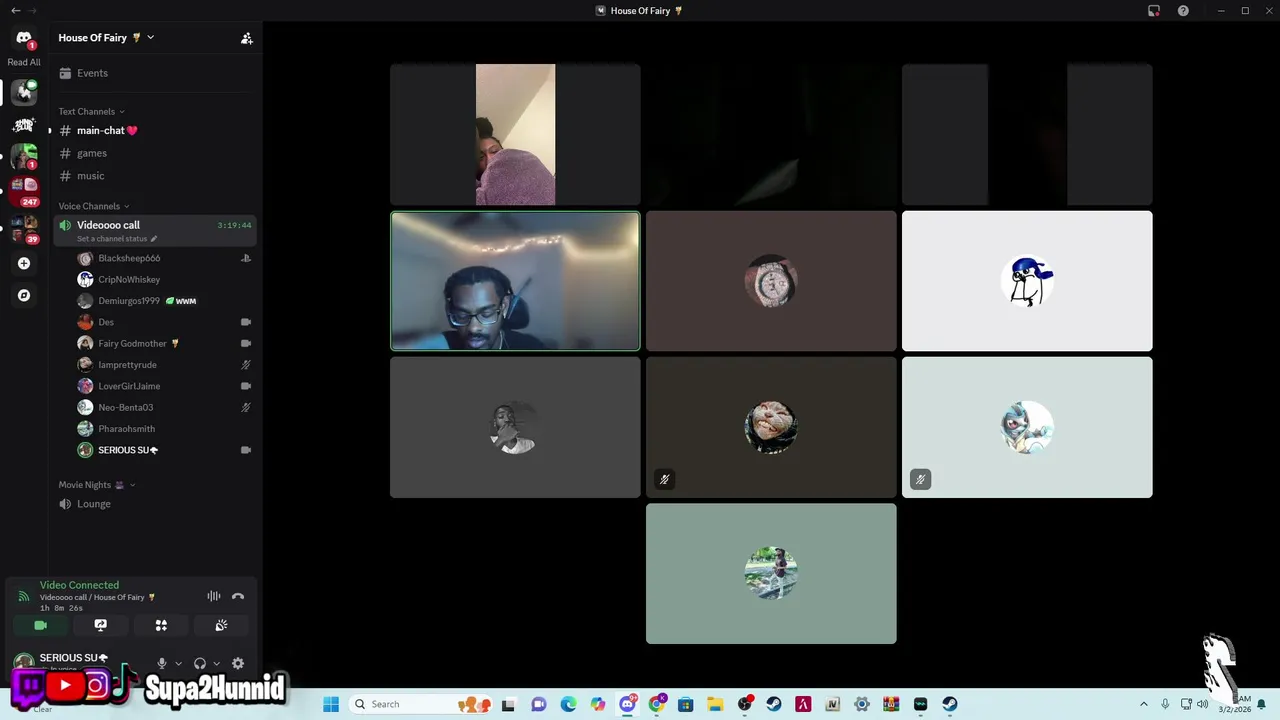Image resolution: width=1280 pixels, height=720 pixels.
Task: Click the Add a Server plus icon
Action: [24, 263]
